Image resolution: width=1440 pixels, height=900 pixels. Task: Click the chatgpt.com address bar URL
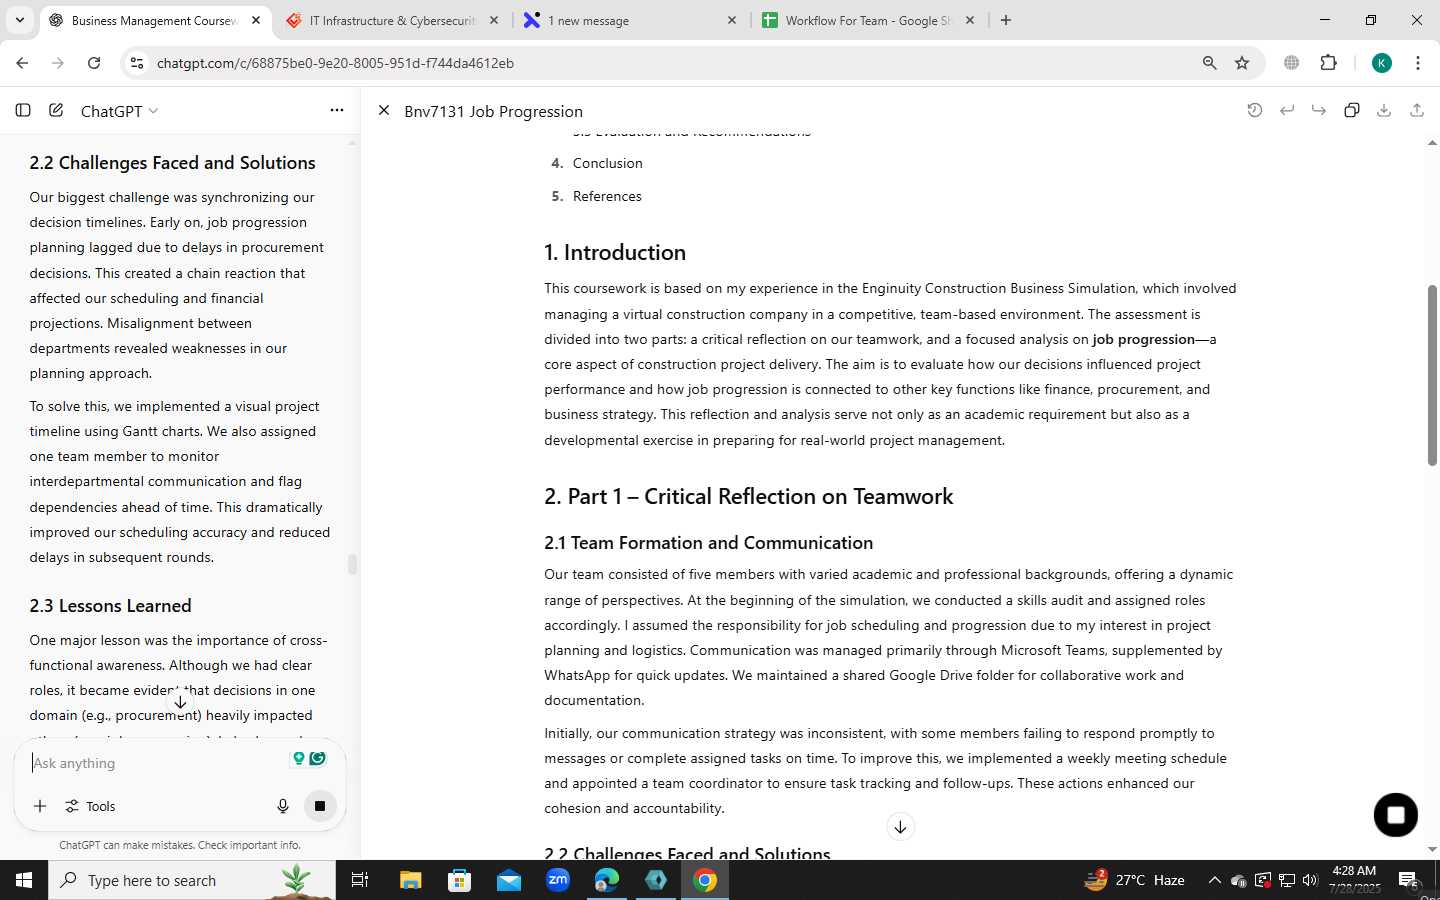[x=336, y=63]
